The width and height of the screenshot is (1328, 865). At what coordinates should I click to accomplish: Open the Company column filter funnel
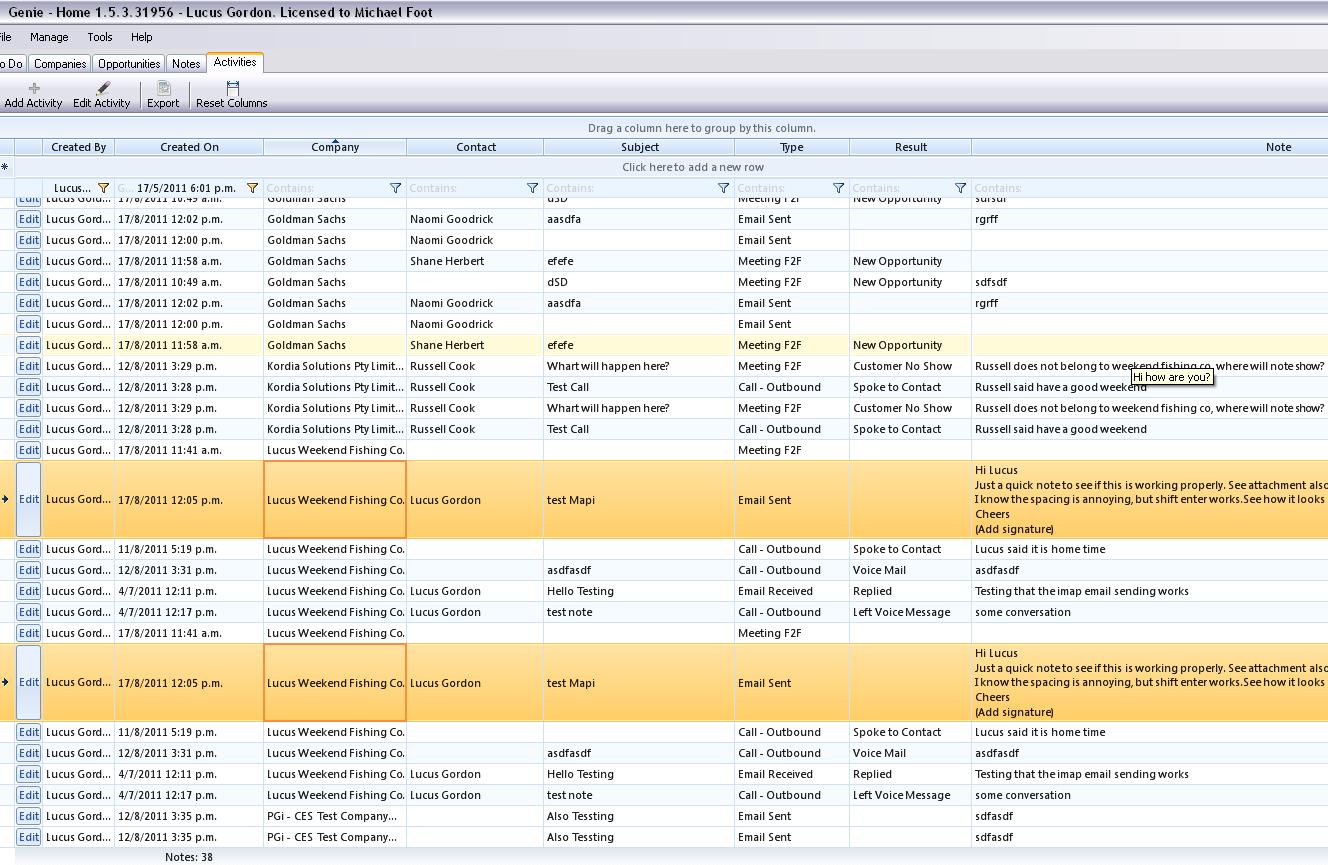[395, 188]
